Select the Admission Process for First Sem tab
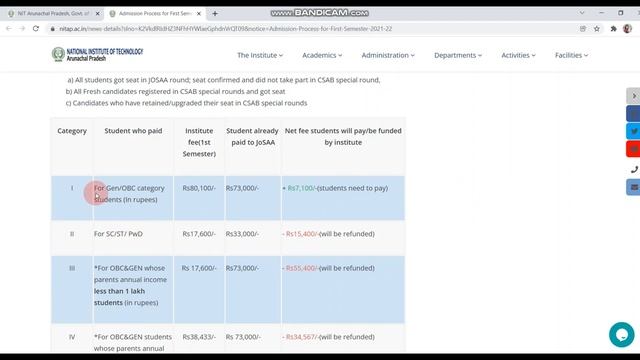This screenshot has height=360, width=640. [155, 13]
